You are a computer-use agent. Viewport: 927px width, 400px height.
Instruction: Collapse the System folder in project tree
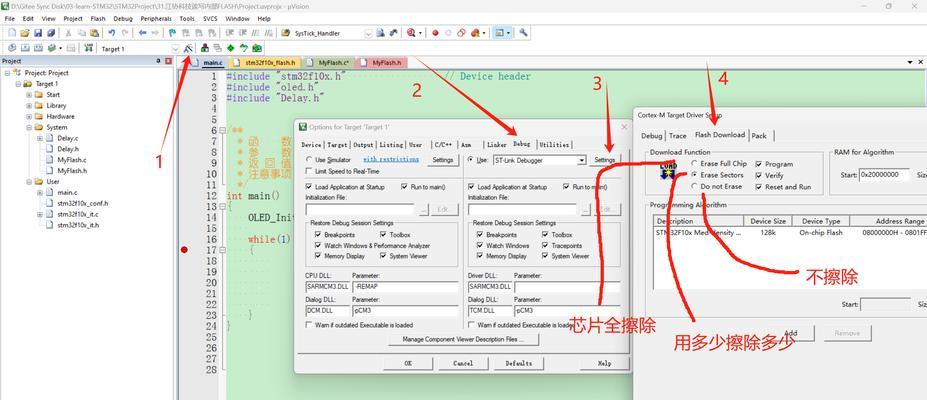pos(29,127)
